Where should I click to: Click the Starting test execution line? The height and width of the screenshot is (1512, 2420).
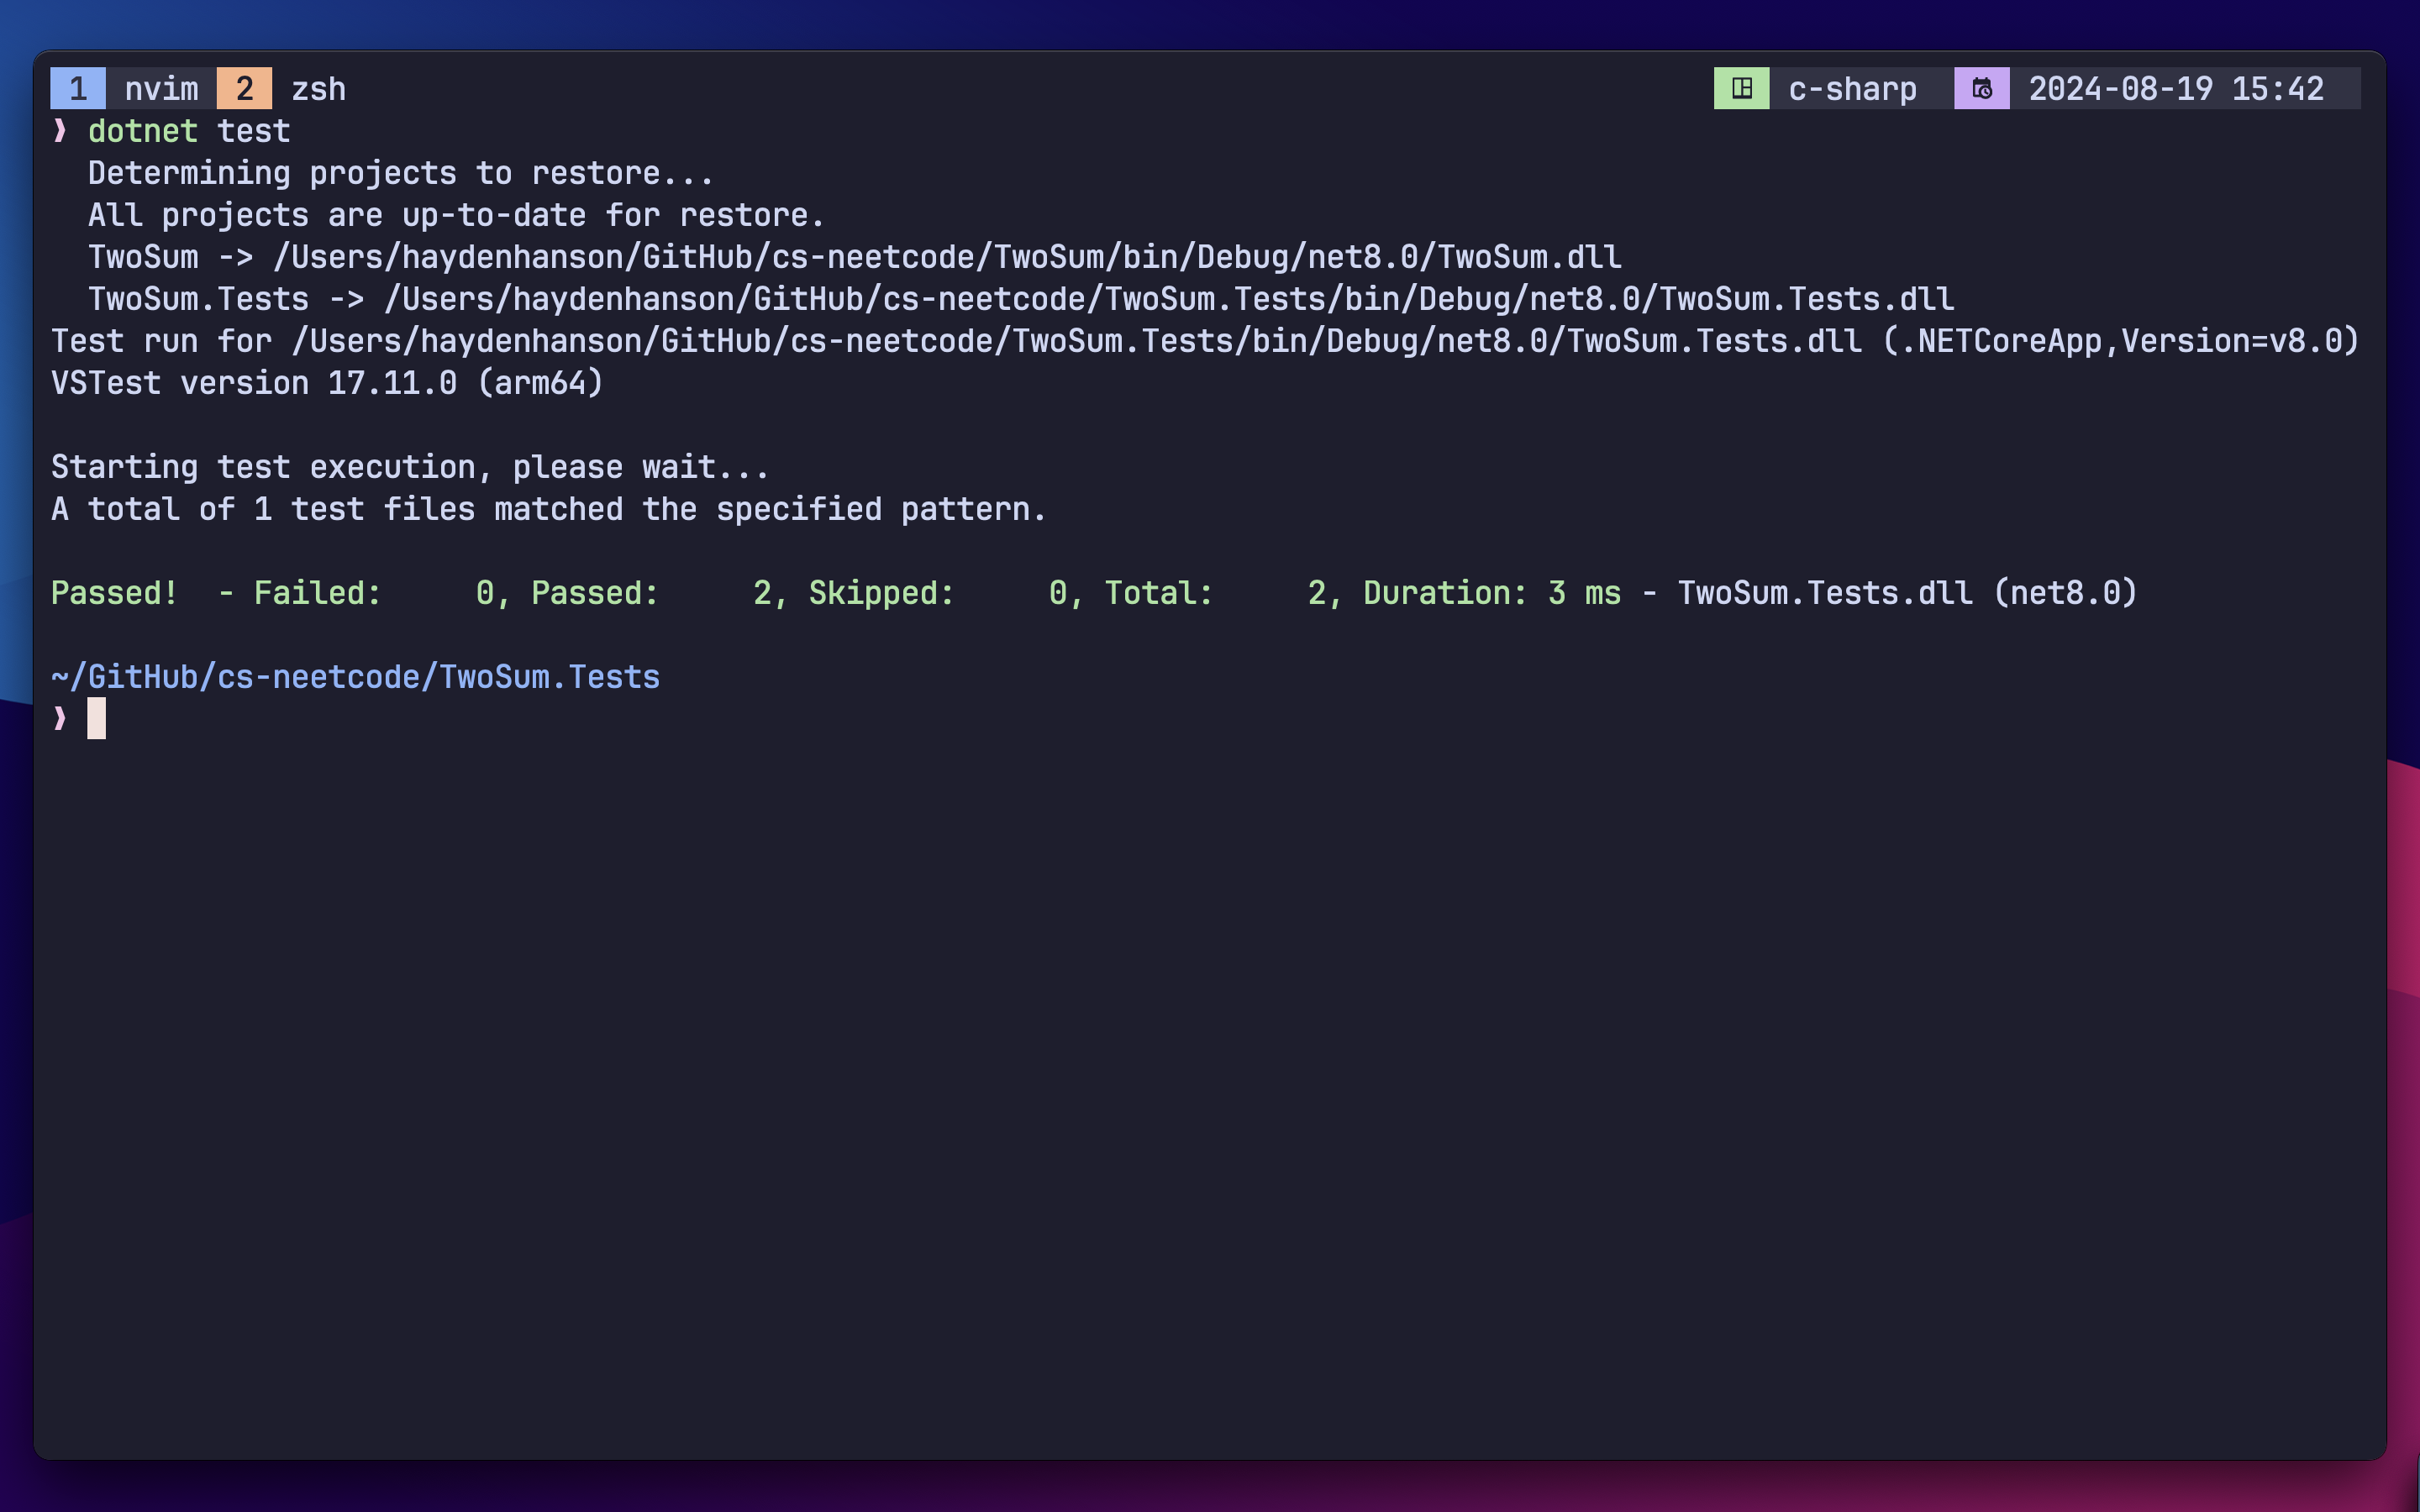point(410,467)
